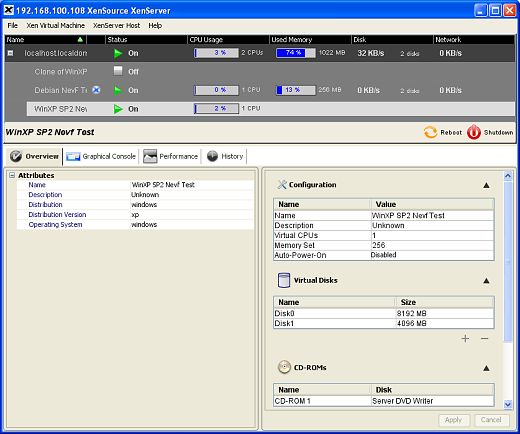Switch to the Graphical Console tab

tap(101, 156)
